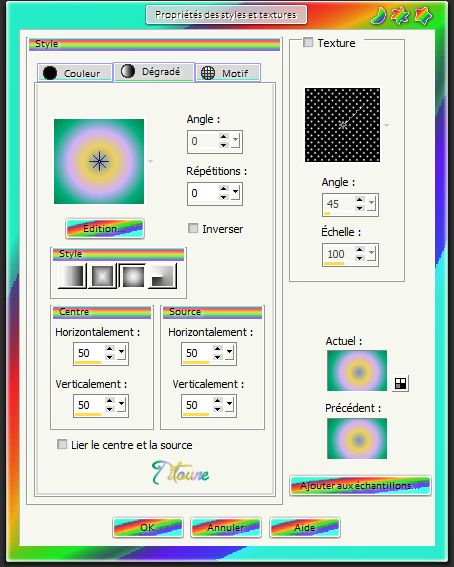
Task: Click the all-tools swatch icon beside Actuel
Action: (x=400, y=383)
